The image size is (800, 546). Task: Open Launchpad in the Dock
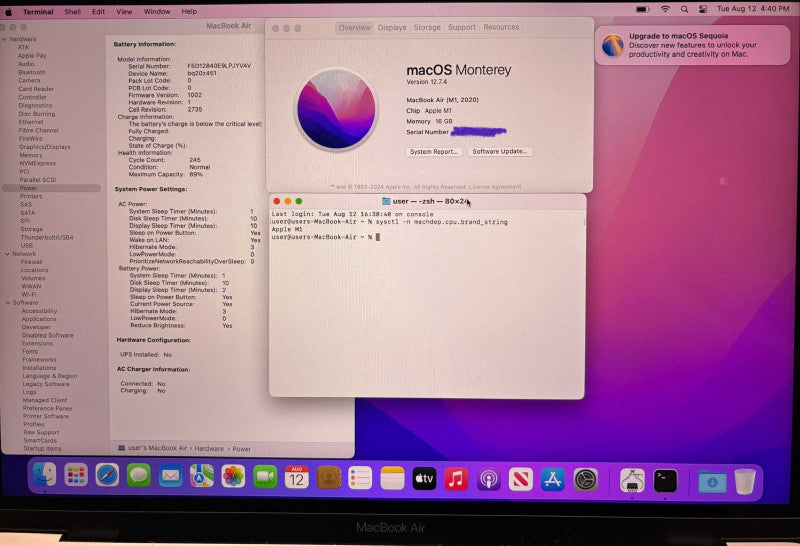[76, 476]
